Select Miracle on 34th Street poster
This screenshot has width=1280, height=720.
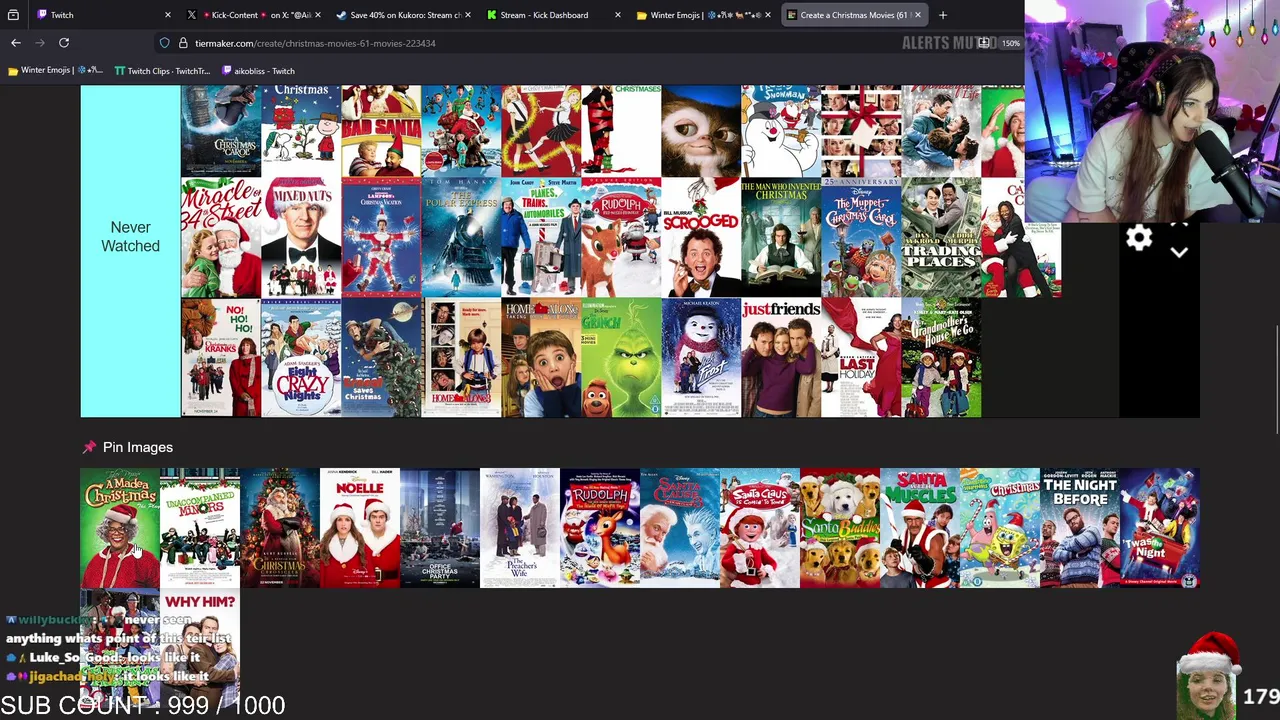click(221, 237)
